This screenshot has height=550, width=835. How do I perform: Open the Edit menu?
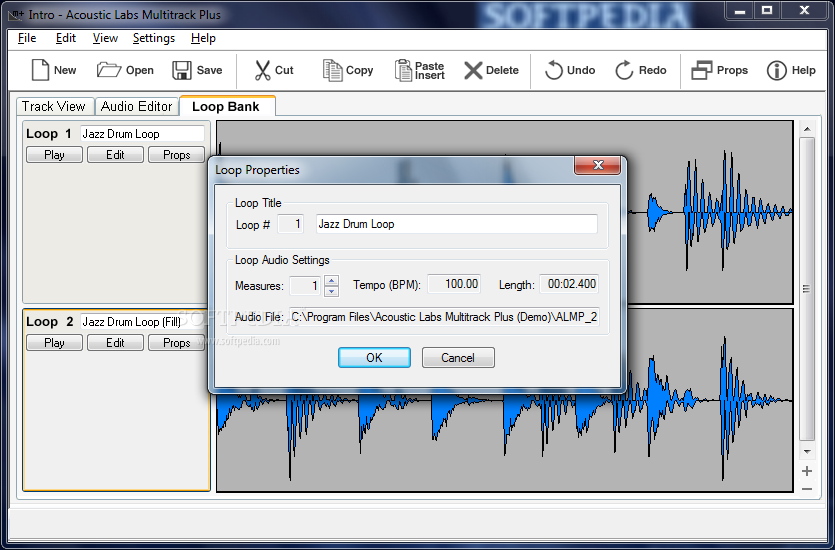[x=66, y=38]
